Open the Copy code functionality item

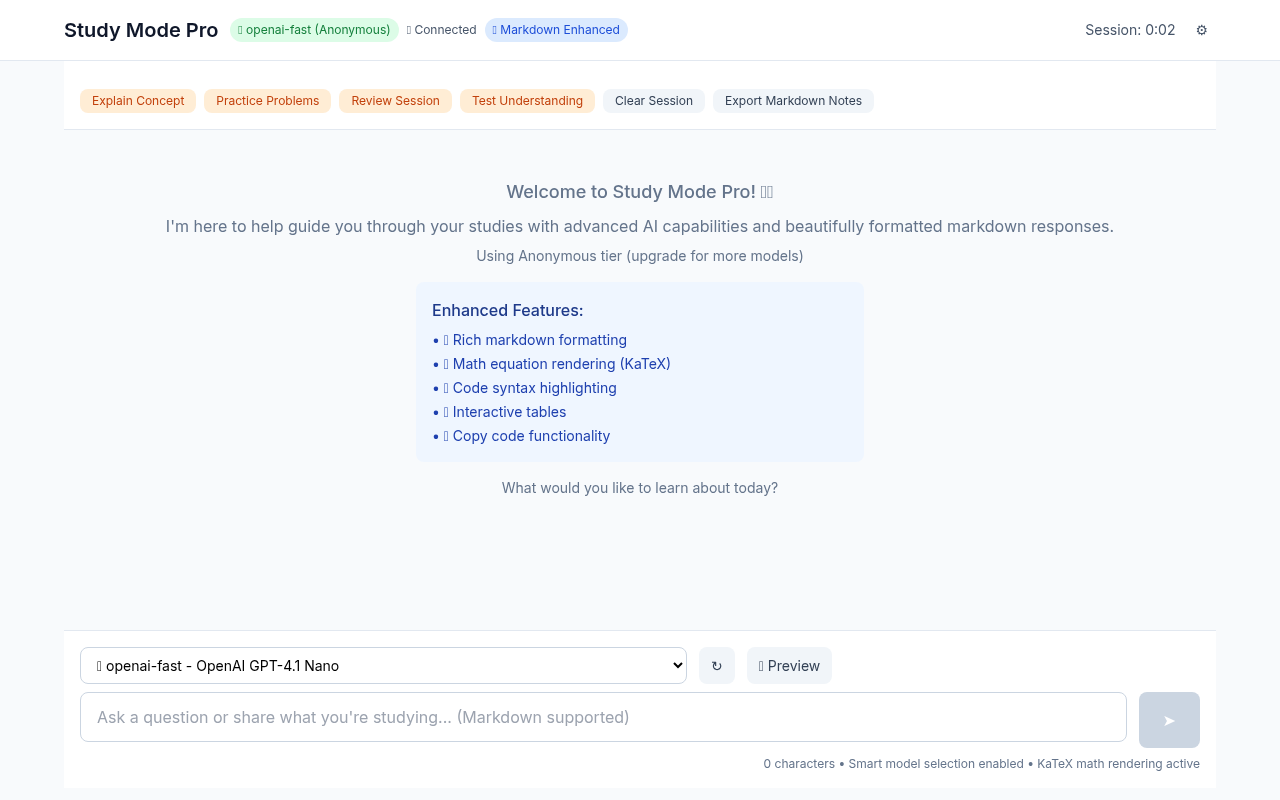[x=531, y=436]
